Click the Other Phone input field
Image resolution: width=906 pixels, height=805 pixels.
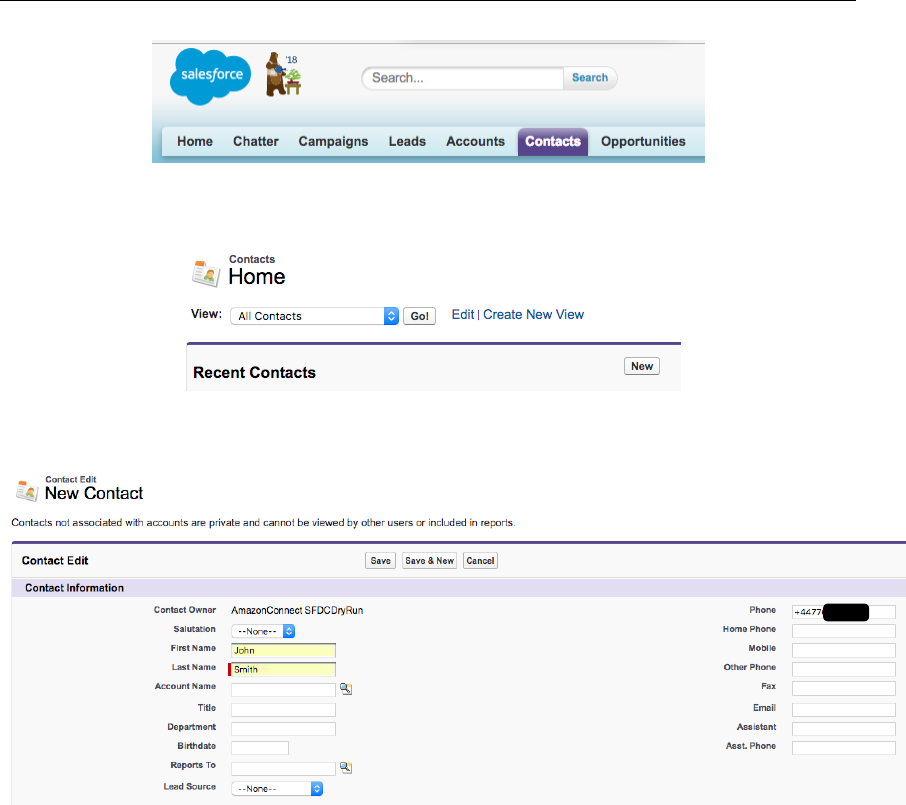point(844,669)
